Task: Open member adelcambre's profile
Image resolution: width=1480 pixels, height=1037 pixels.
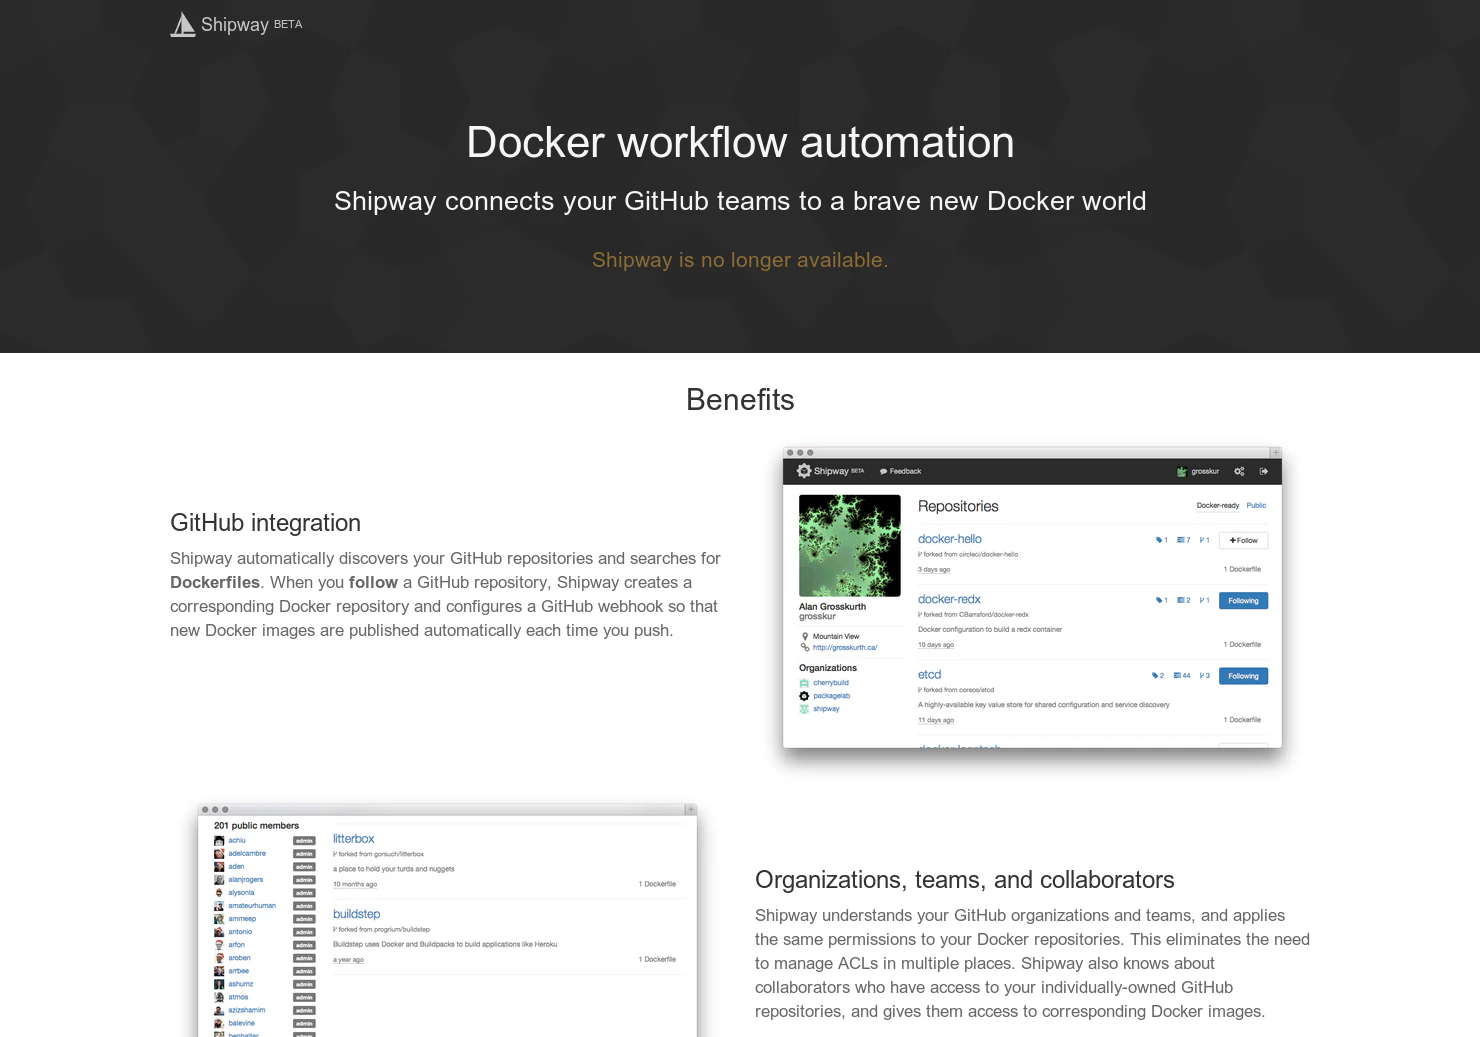Action: (x=247, y=854)
